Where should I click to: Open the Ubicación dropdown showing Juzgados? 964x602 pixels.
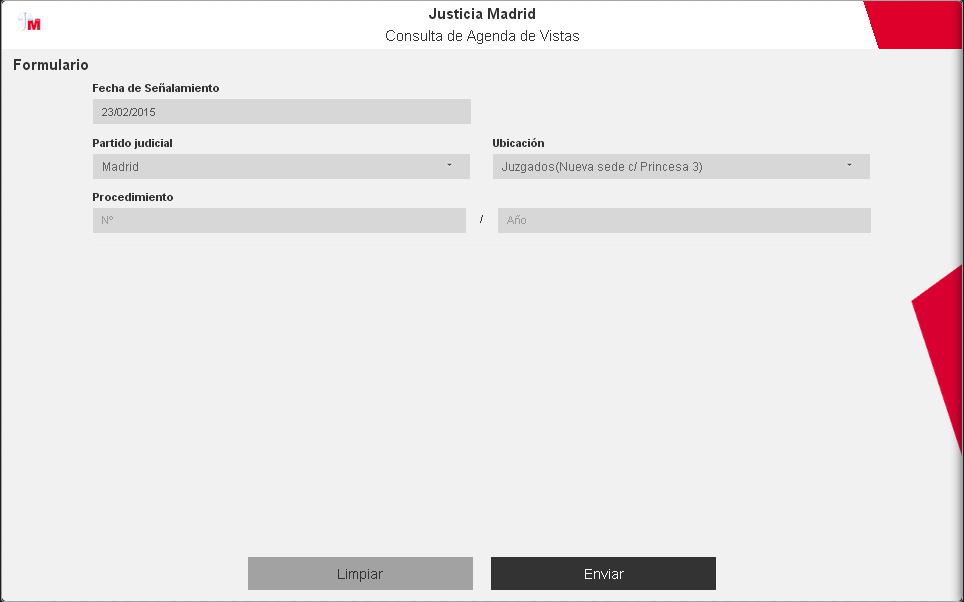[x=670, y=166]
